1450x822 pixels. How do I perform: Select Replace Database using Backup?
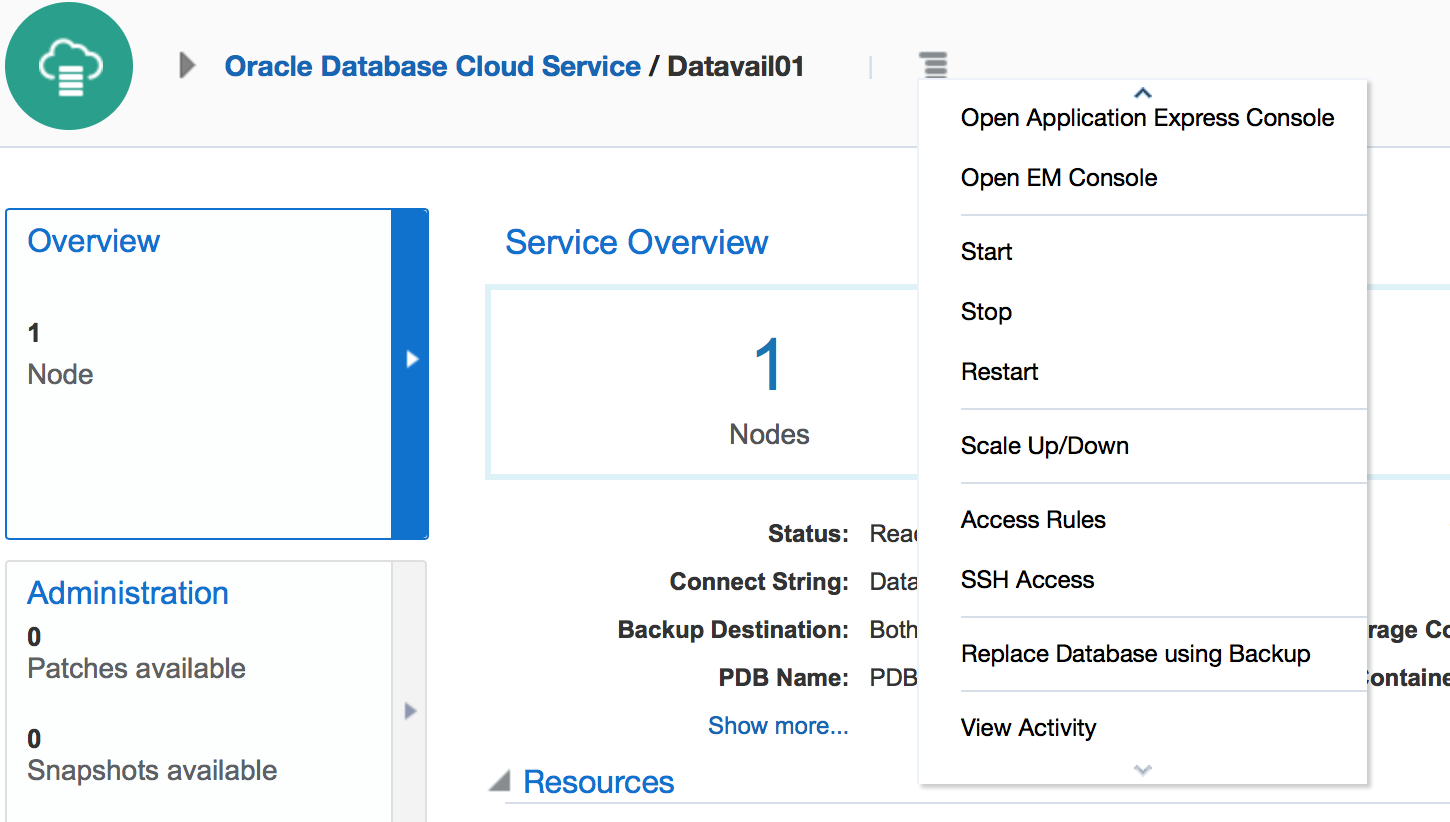pos(1135,654)
